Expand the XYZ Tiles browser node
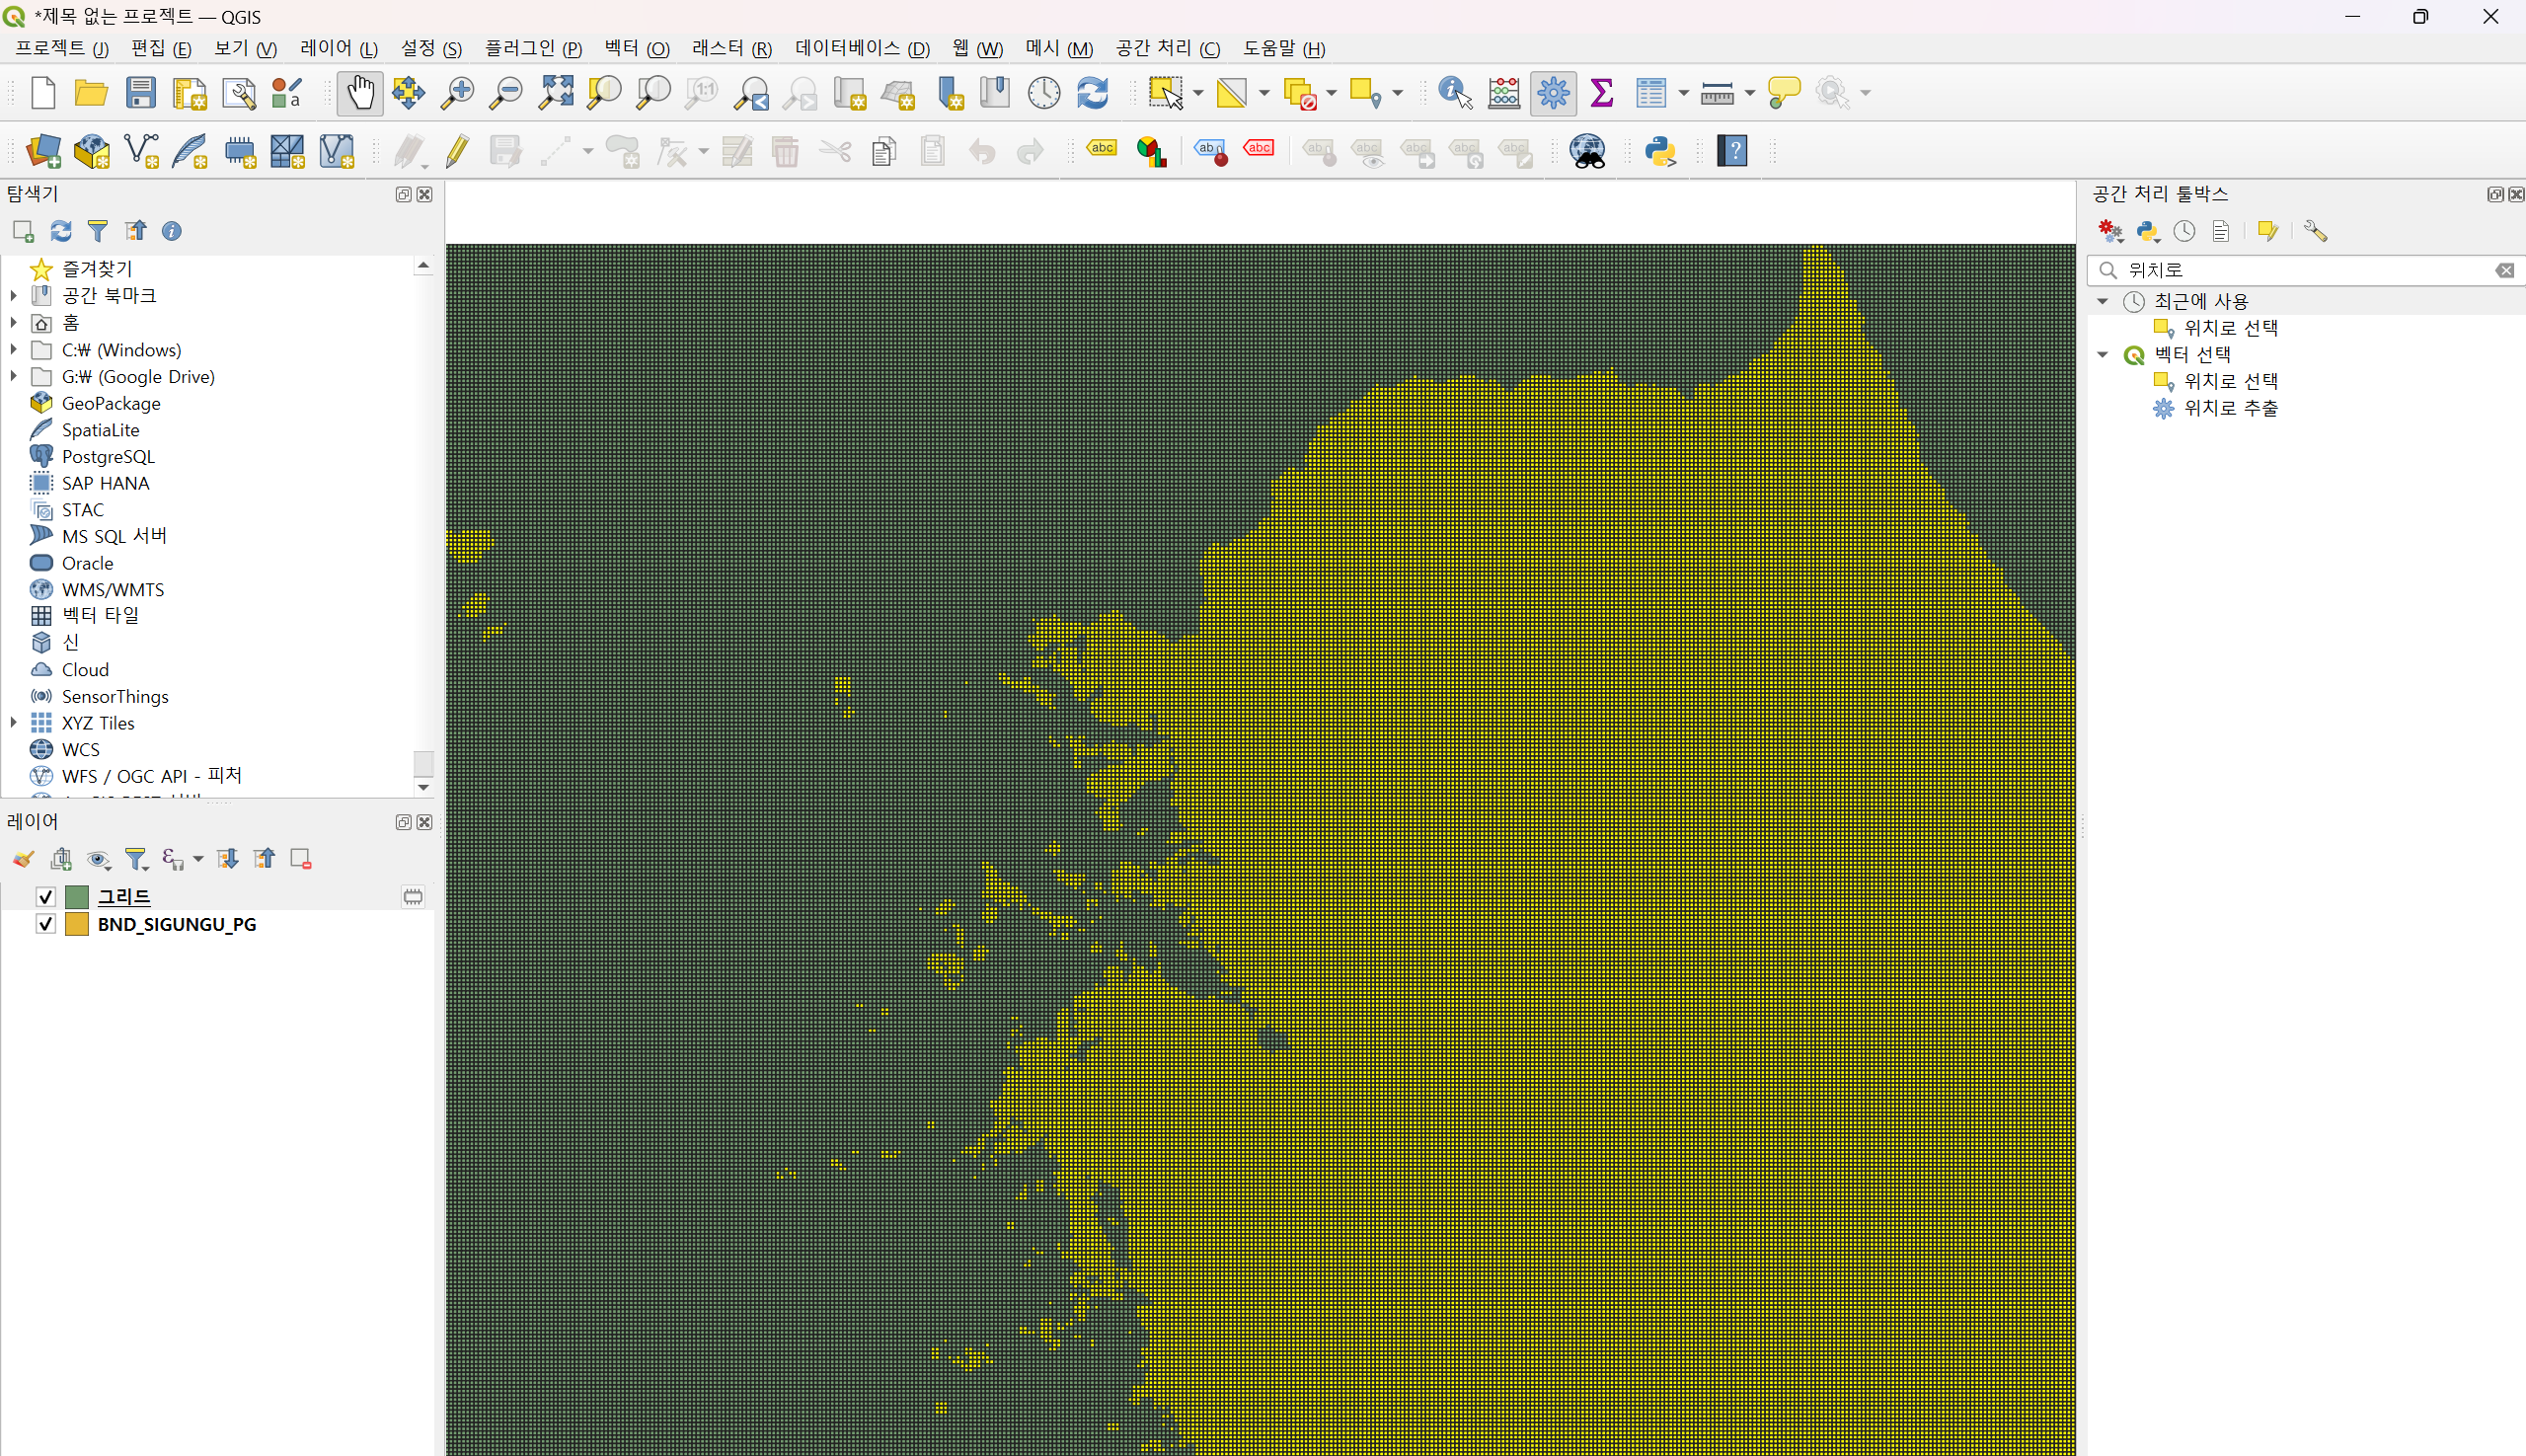Image resolution: width=2526 pixels, height=1456 pixels. (x=13, y=722)
